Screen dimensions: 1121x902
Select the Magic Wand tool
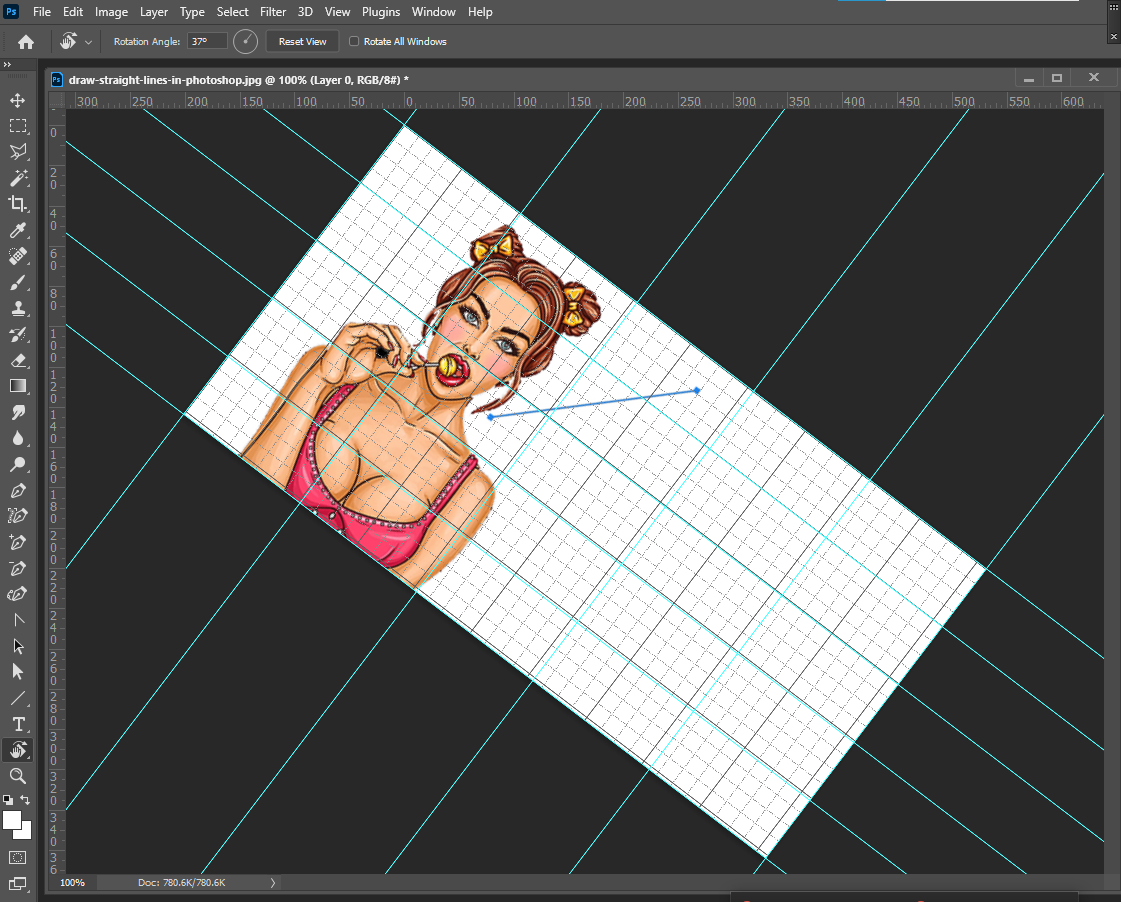18,178
